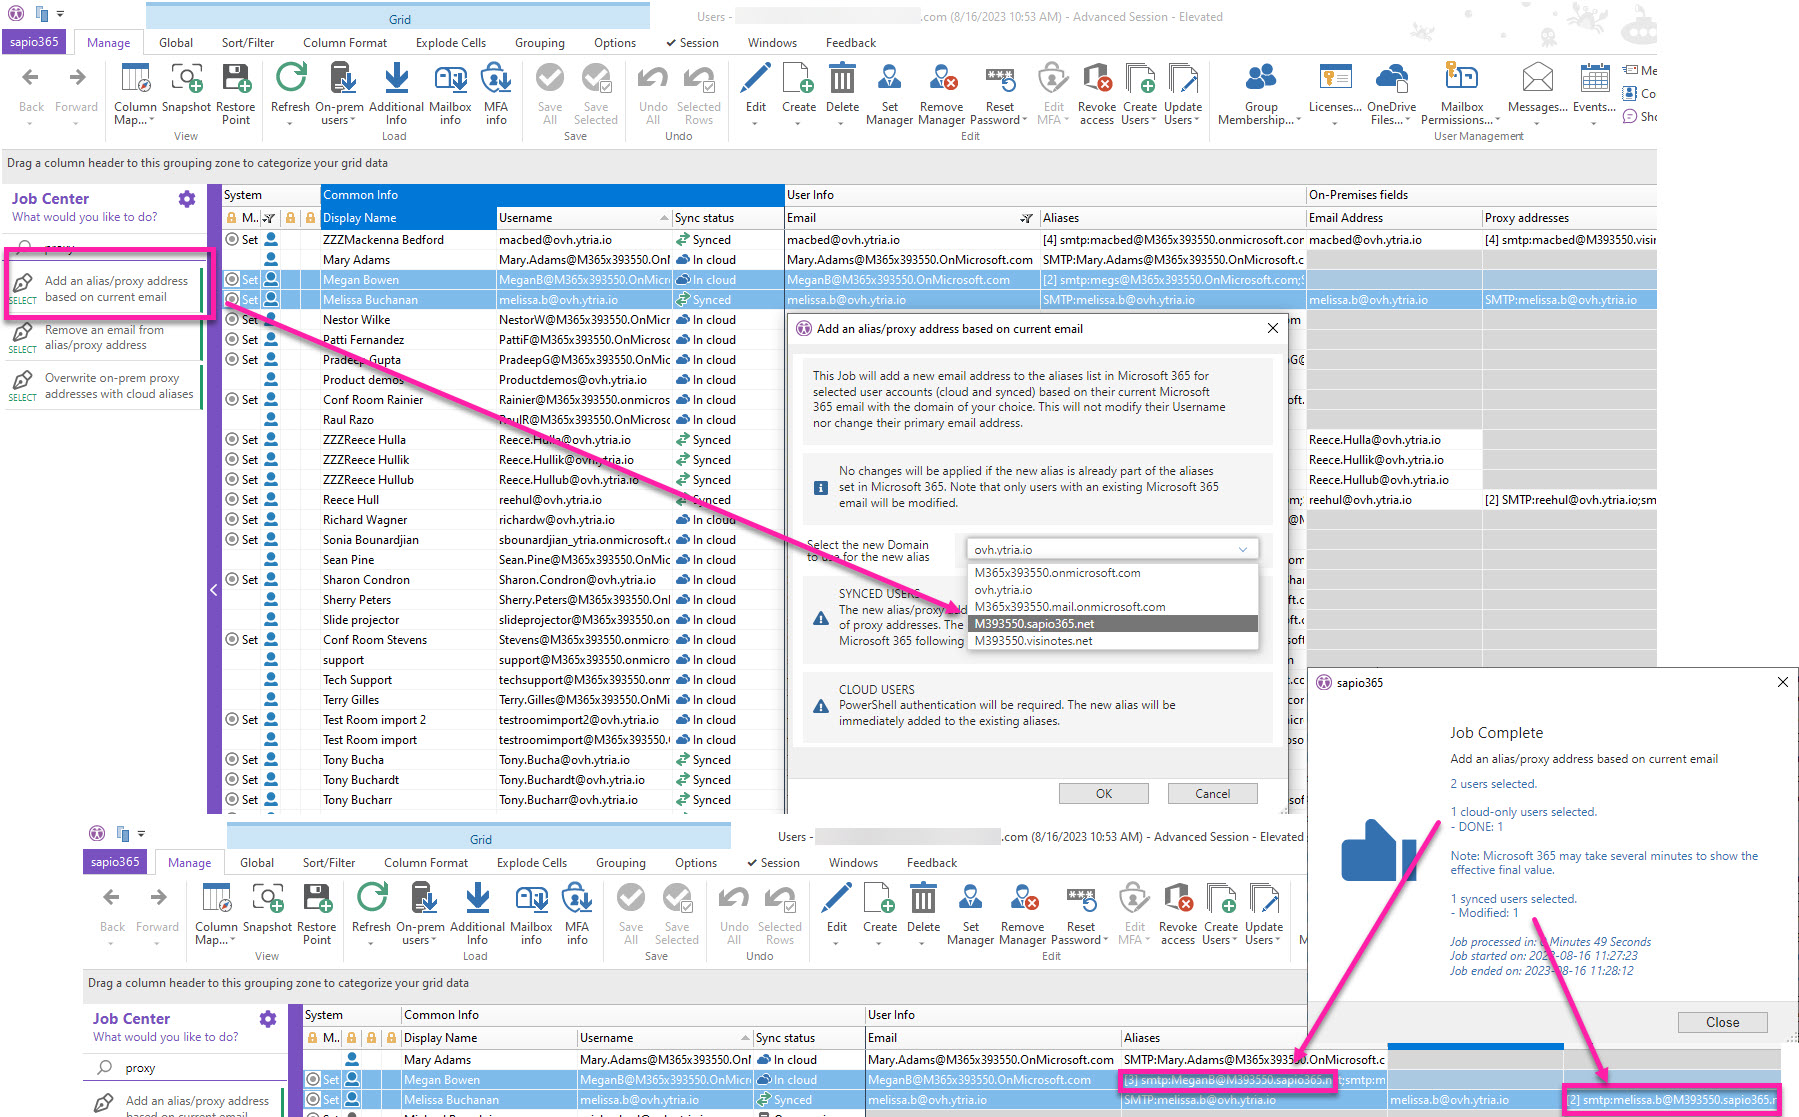Open Events in top window ribbon

(1594, 88)
